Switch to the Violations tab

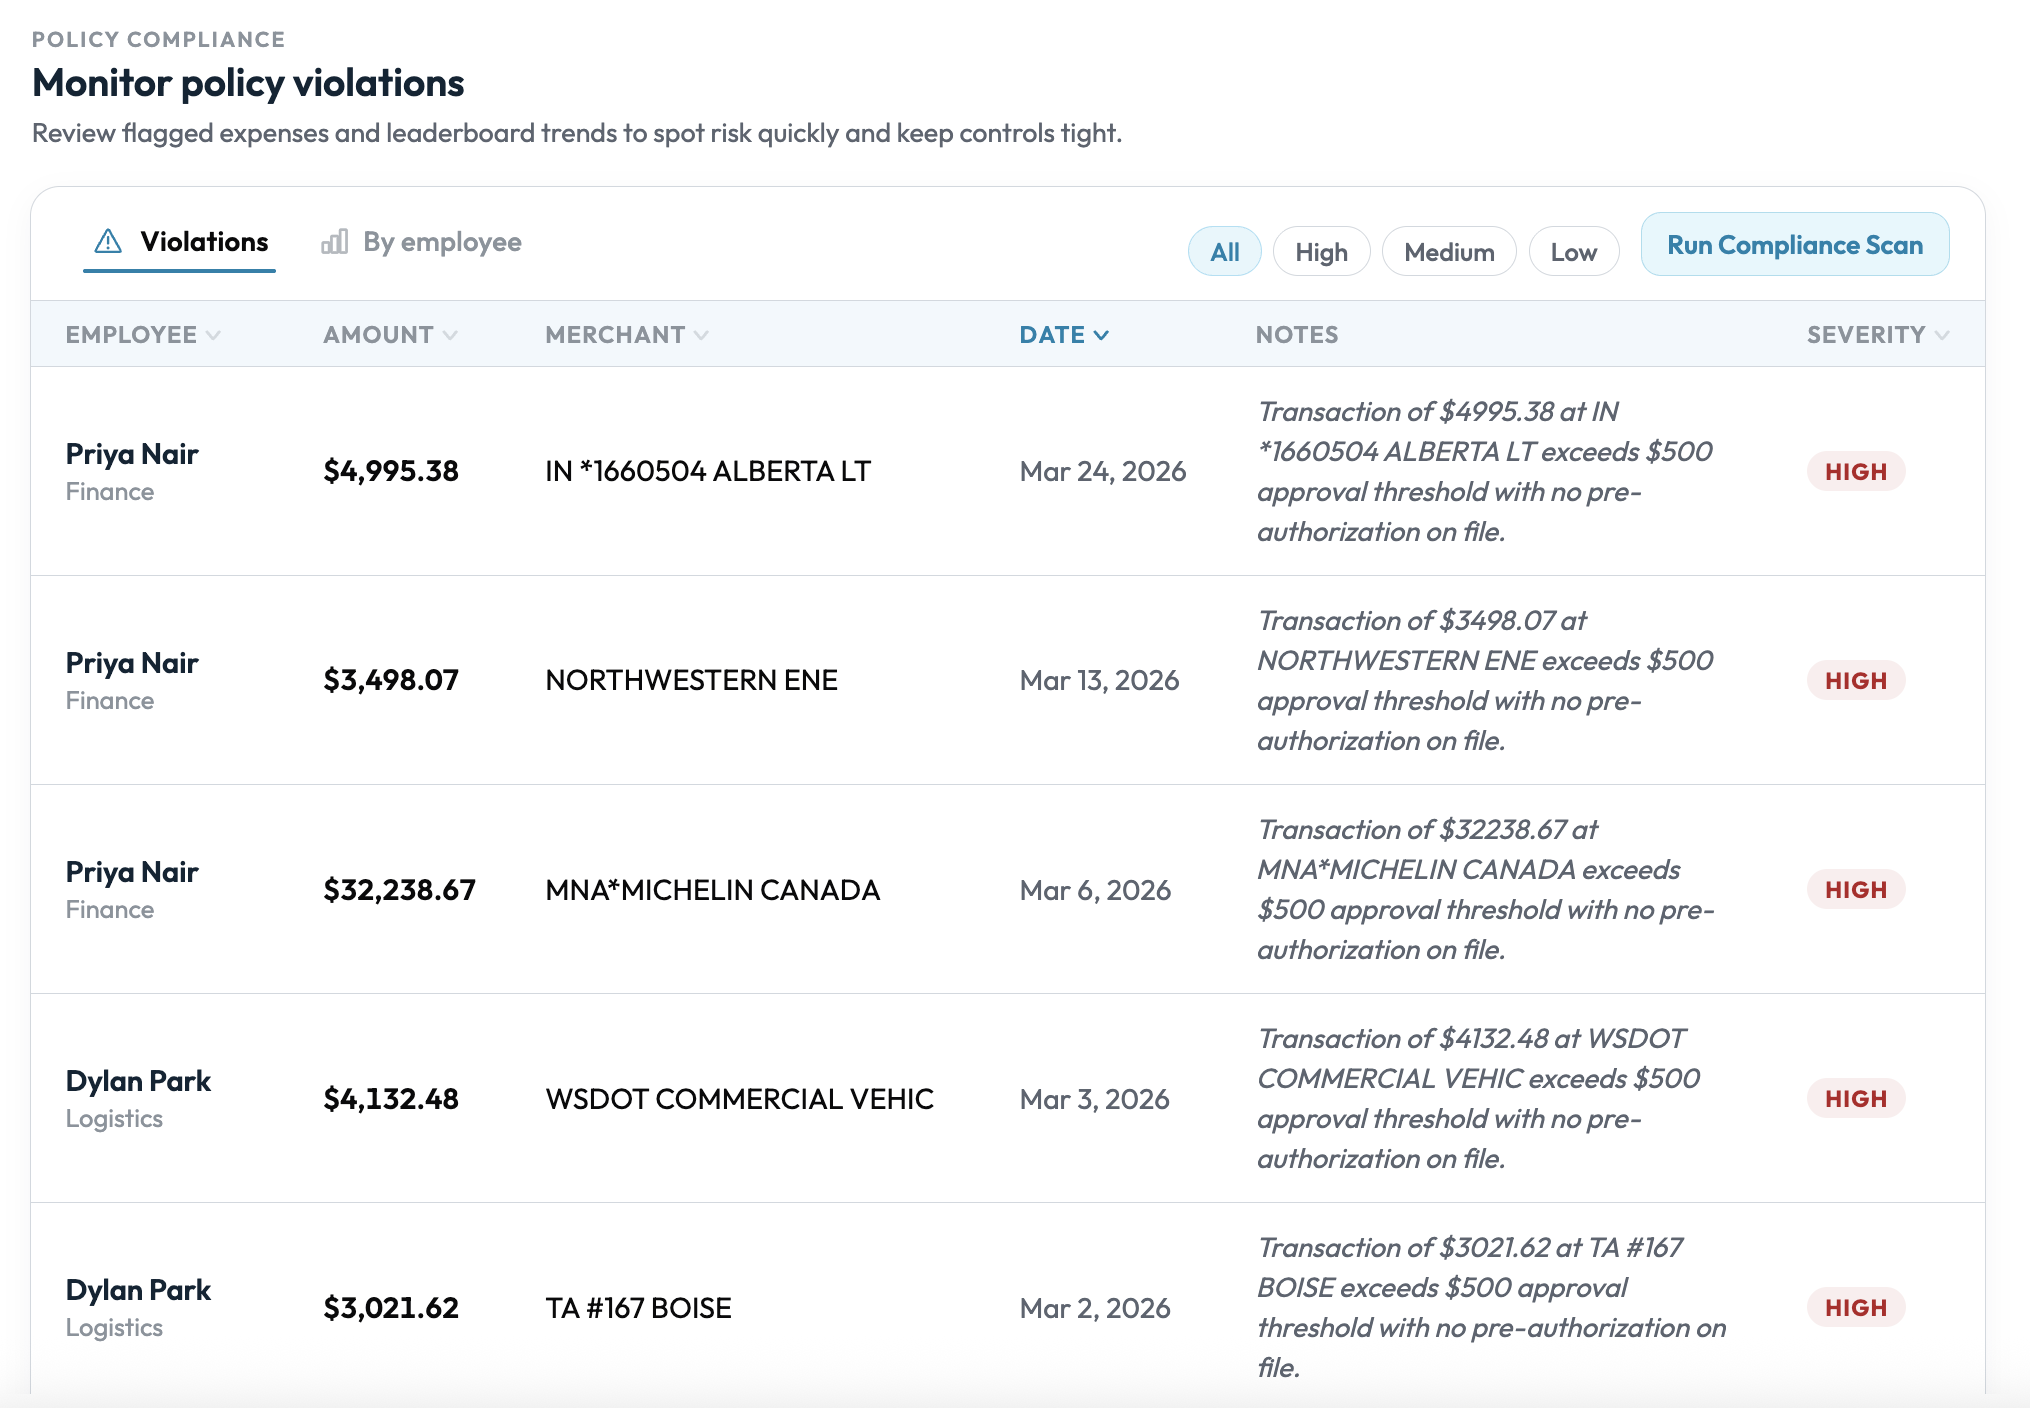(180, 242)
